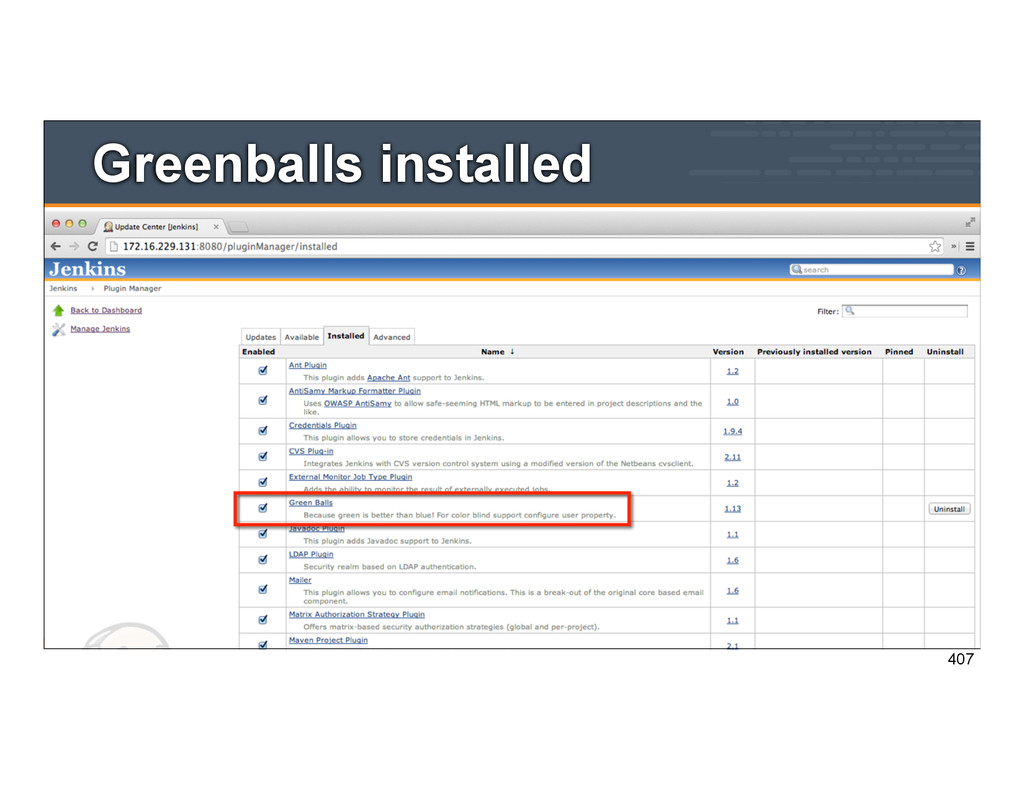
Task: Click the browser forward arrow
Action: point(74,246)
